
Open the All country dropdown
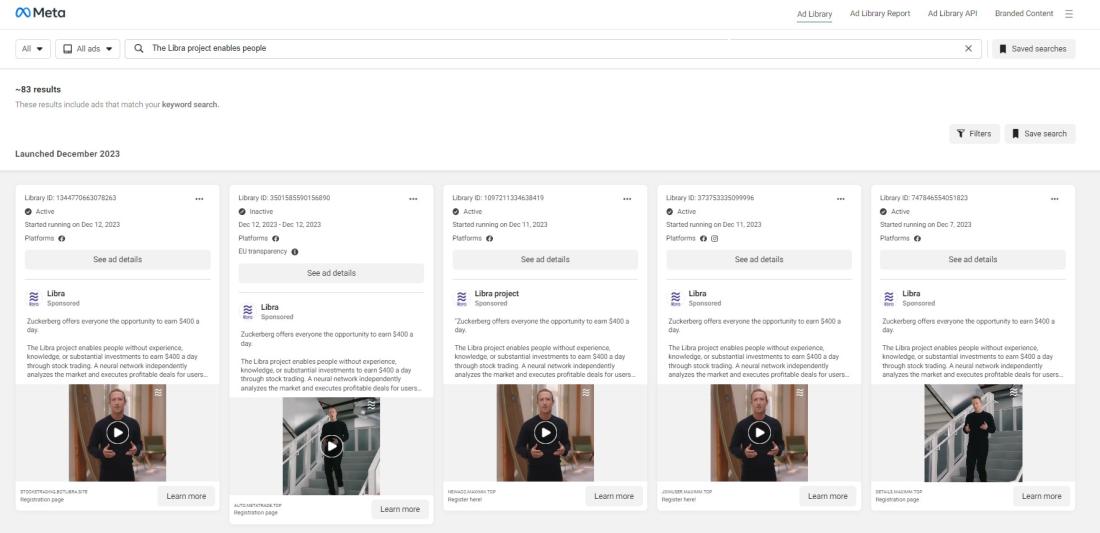33,48
